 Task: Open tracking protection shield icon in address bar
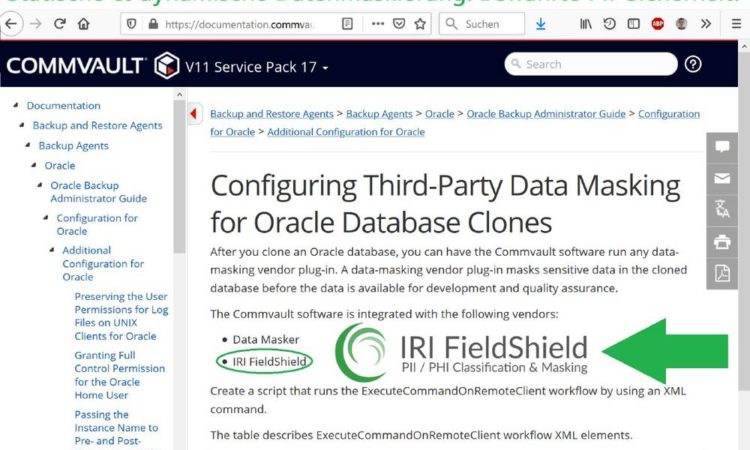point(132,24)
